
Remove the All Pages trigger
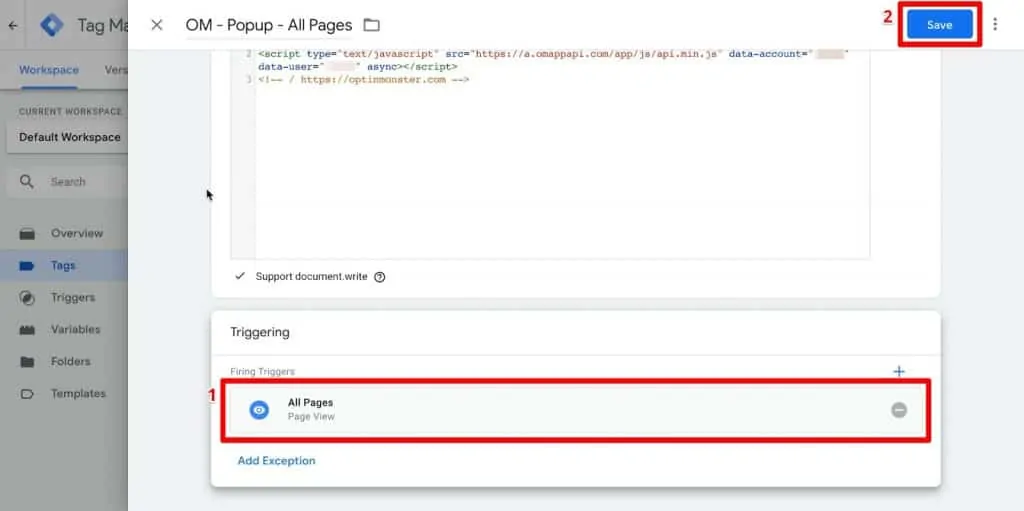click(899, 410)
